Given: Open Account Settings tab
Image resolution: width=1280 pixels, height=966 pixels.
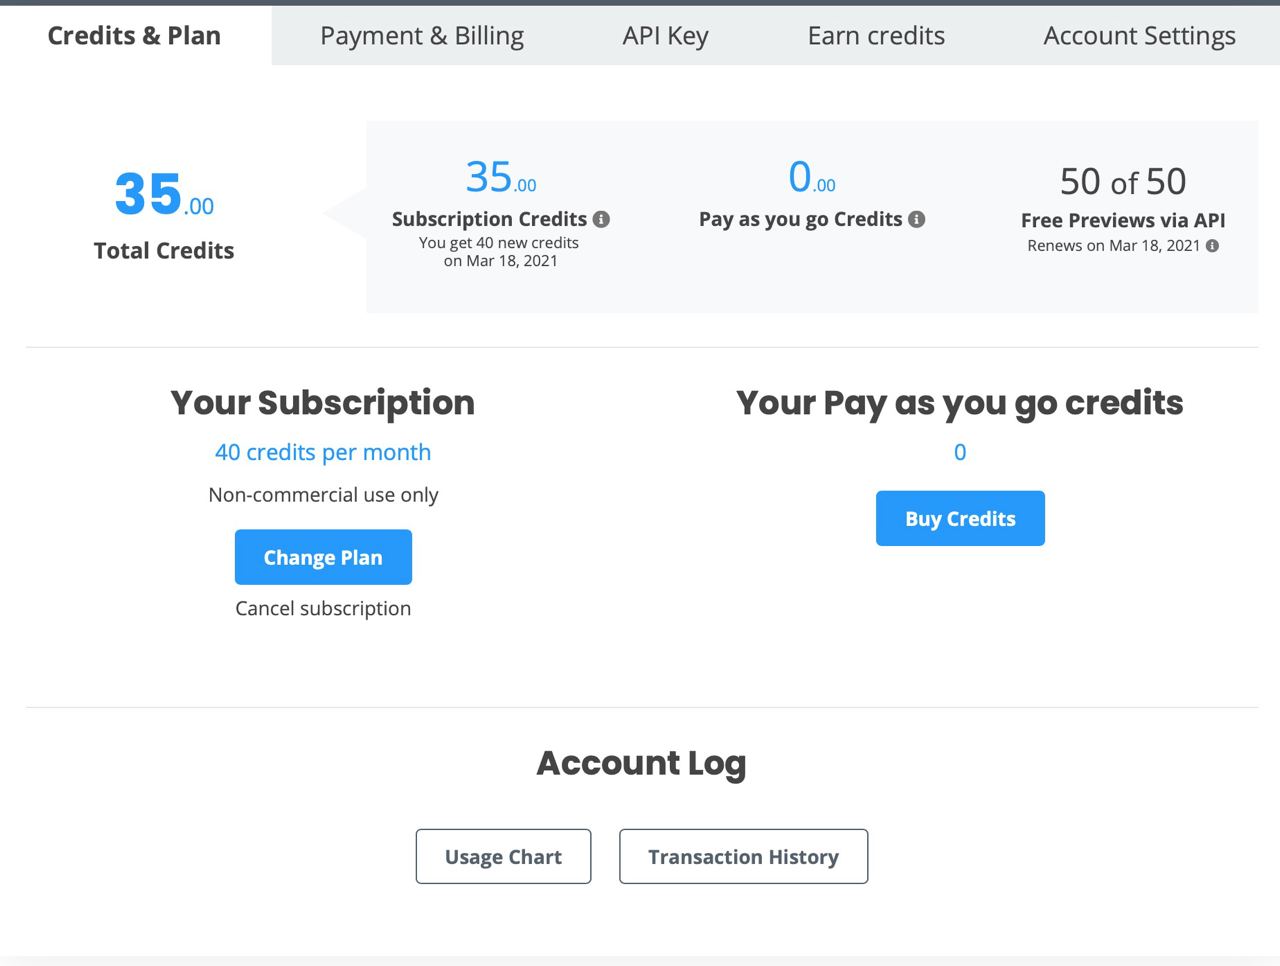Looking at the screenshot, I should click(1139, 35).
